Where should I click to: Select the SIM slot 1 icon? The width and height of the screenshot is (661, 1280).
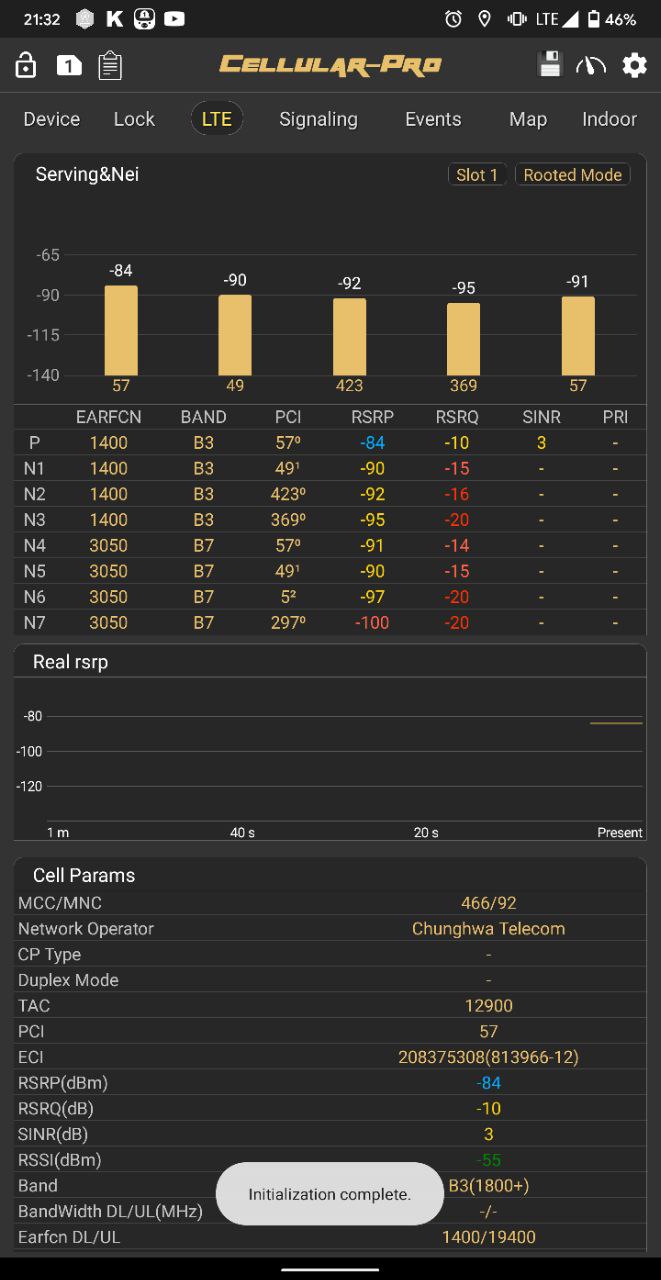click(x=69, y=66)
